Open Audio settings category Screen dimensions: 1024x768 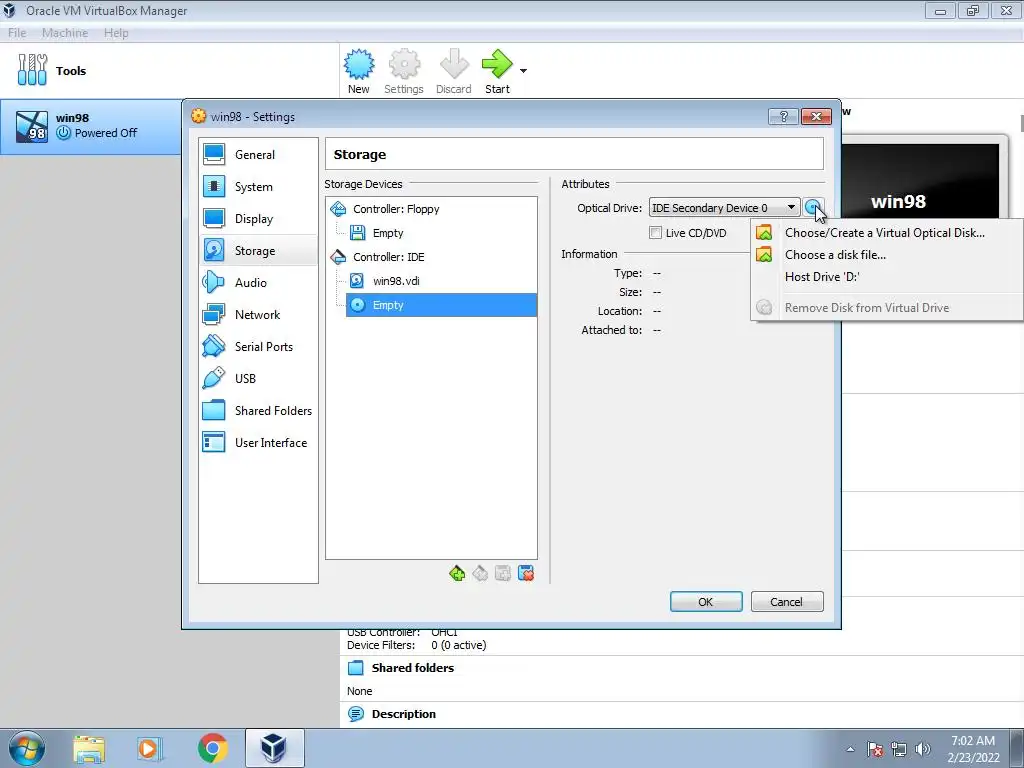(259, 283)
